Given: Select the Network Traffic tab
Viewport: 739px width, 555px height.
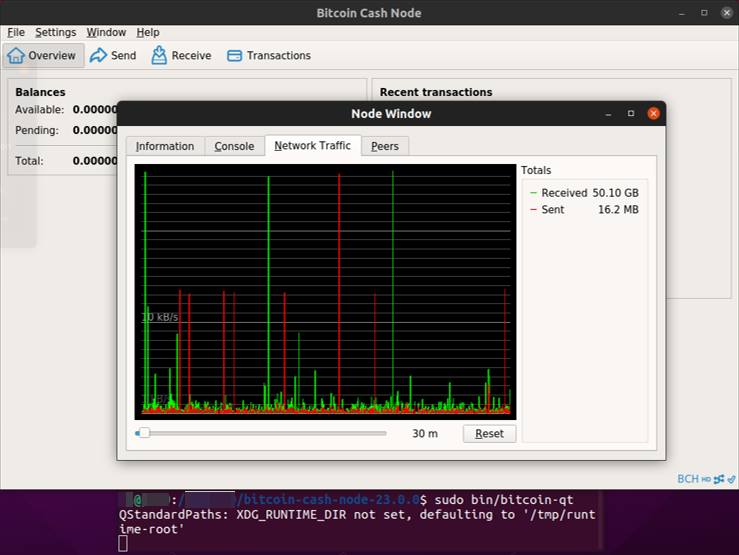Looking at the screenshot, I should [312, 146].
